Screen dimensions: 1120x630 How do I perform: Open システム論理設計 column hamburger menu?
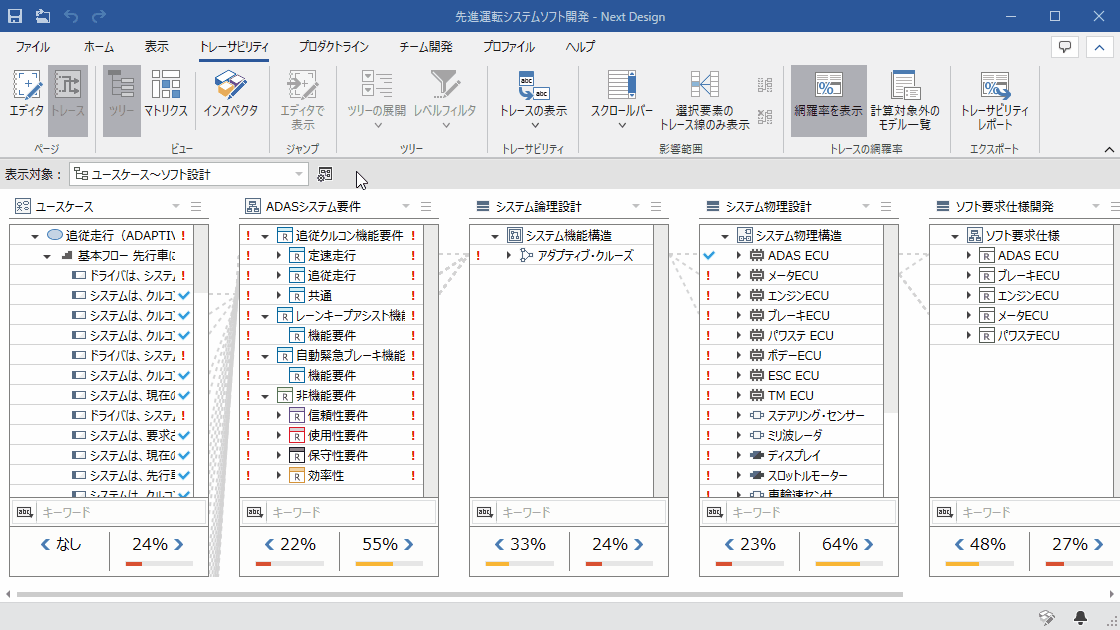point(656,206)
